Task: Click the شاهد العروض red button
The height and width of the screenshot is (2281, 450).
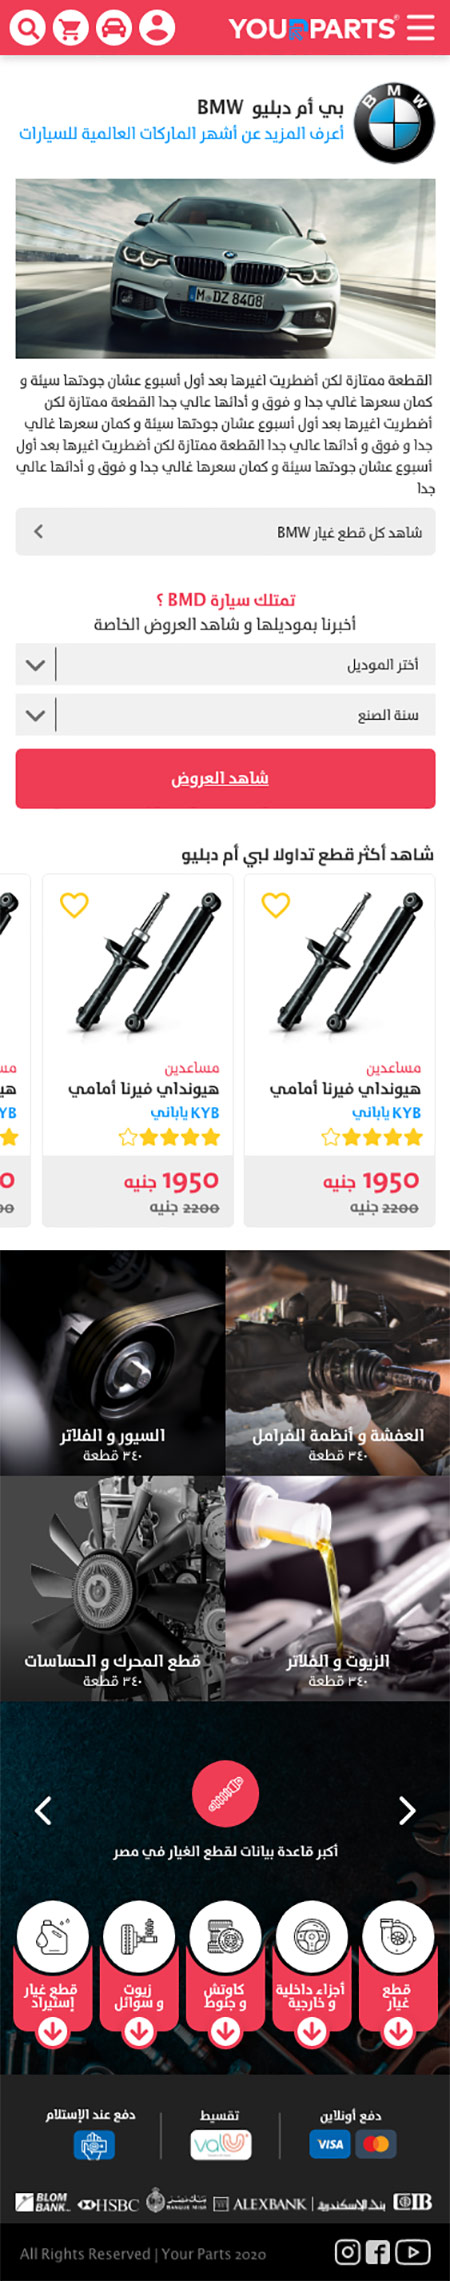Action: tap(225, 778)
